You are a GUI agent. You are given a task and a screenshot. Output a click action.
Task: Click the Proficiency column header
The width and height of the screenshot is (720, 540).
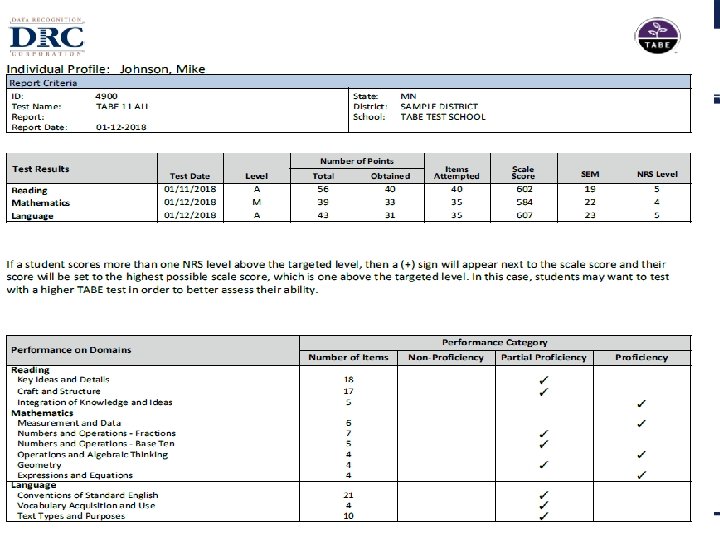(641, 358)
